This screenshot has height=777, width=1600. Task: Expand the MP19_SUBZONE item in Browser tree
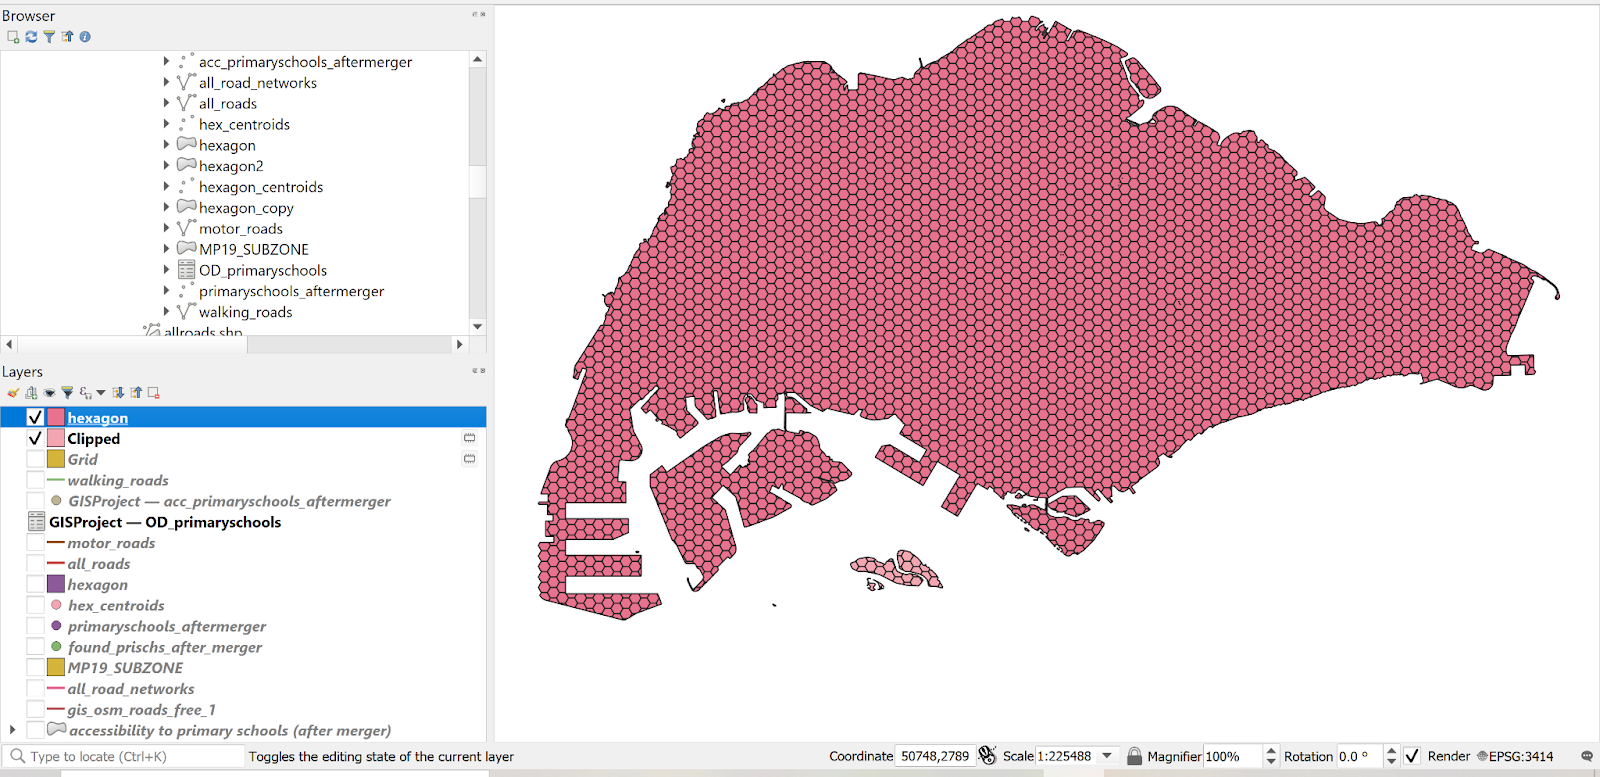click(x=166, y=249)
